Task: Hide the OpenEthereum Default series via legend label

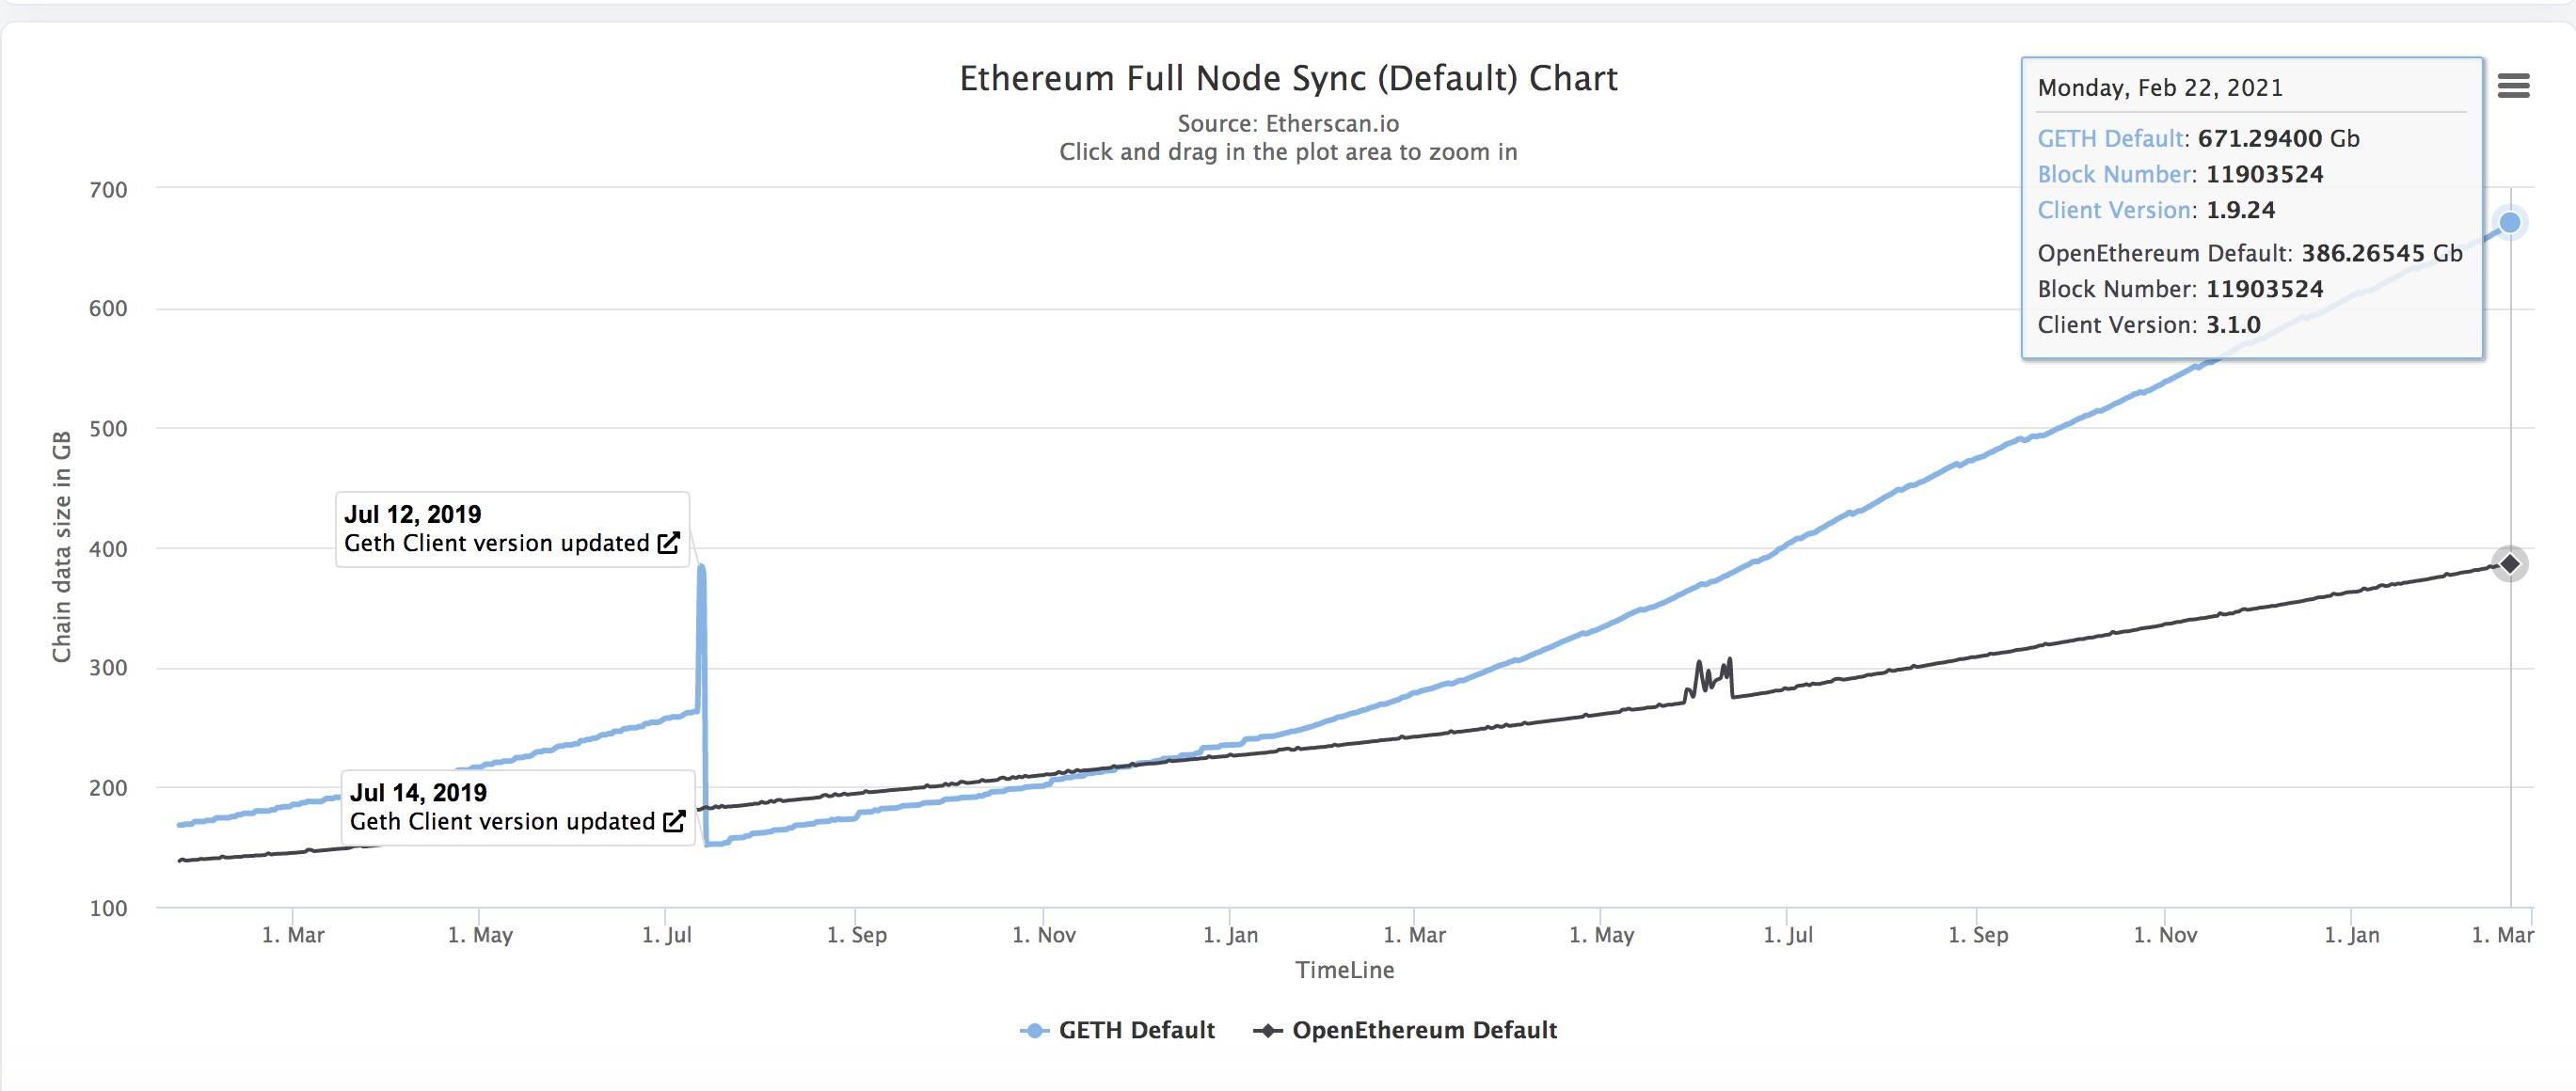Action: point(1424,1030)
